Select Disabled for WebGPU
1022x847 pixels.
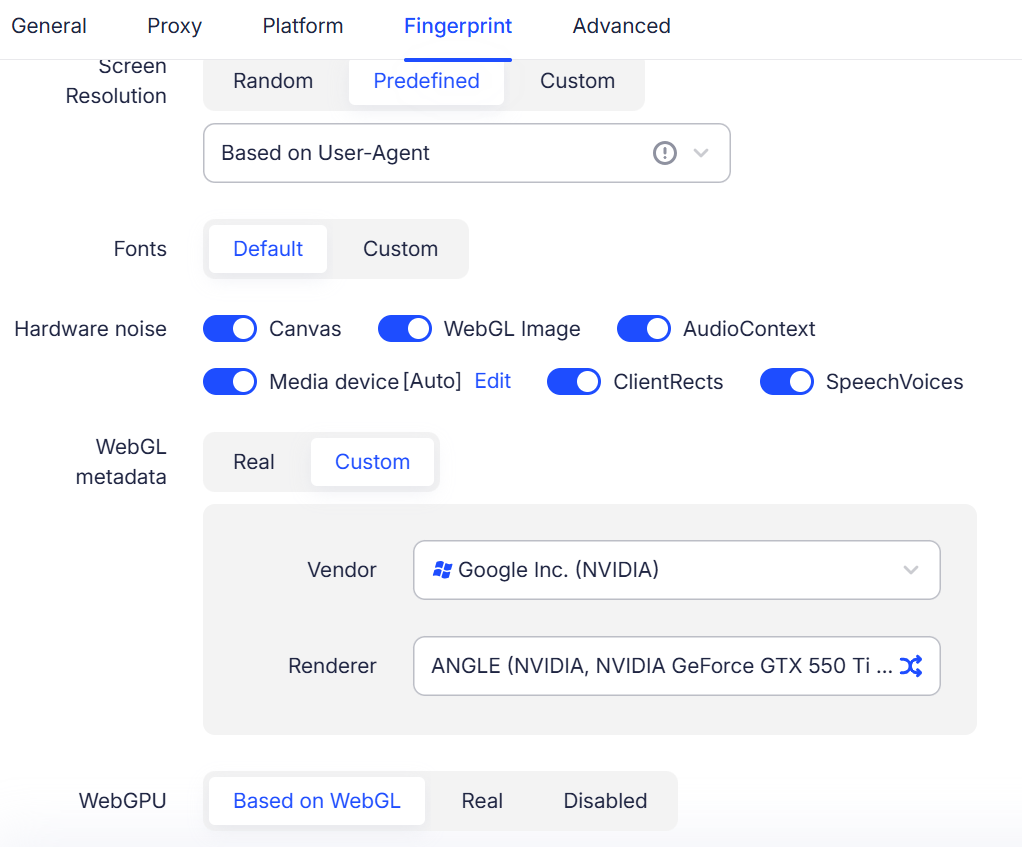click(605, 801)
